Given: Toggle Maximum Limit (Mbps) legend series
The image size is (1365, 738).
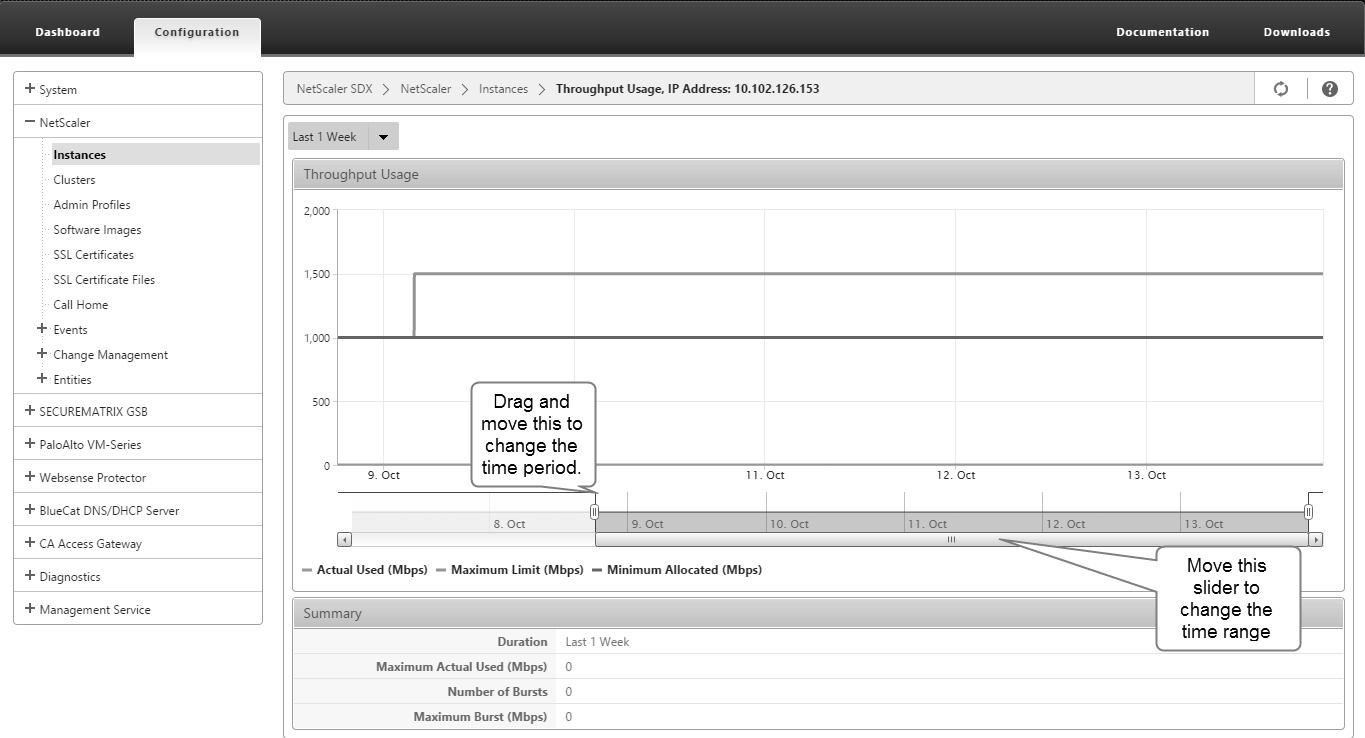Looking at the screenshot, I should pos(509,570).
